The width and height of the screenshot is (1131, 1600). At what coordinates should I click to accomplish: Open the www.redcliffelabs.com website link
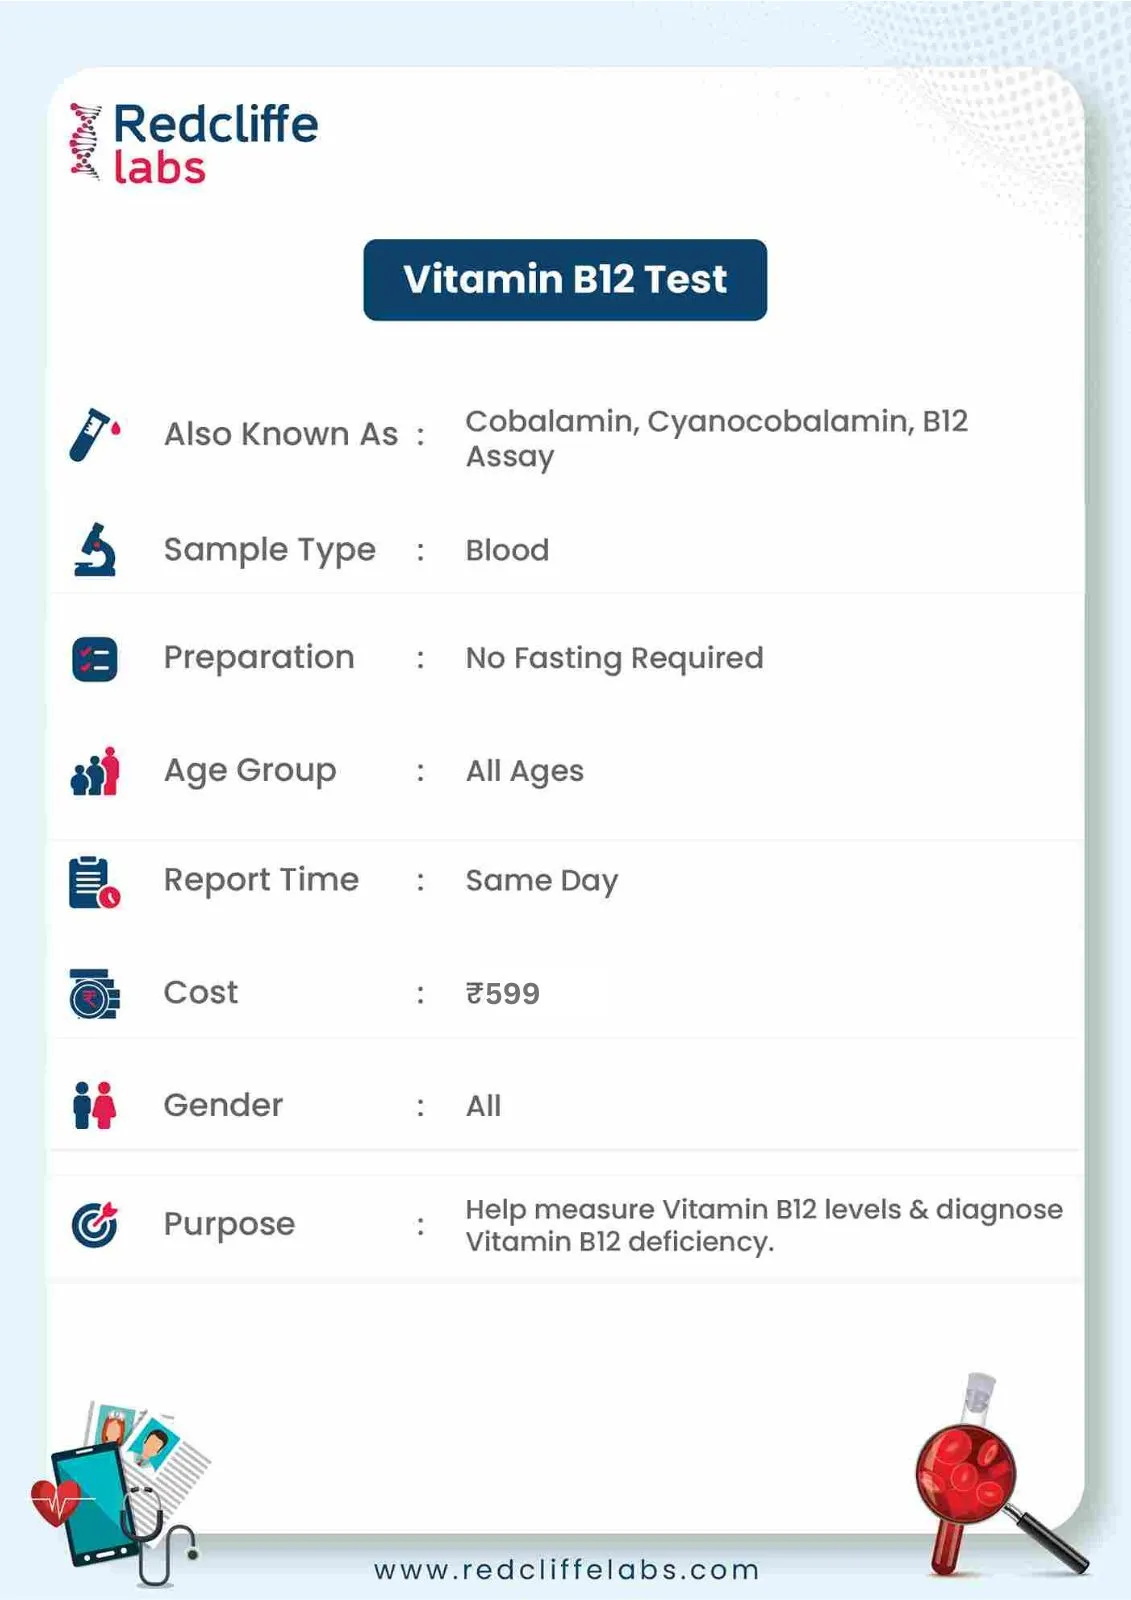pos(566,1569)
